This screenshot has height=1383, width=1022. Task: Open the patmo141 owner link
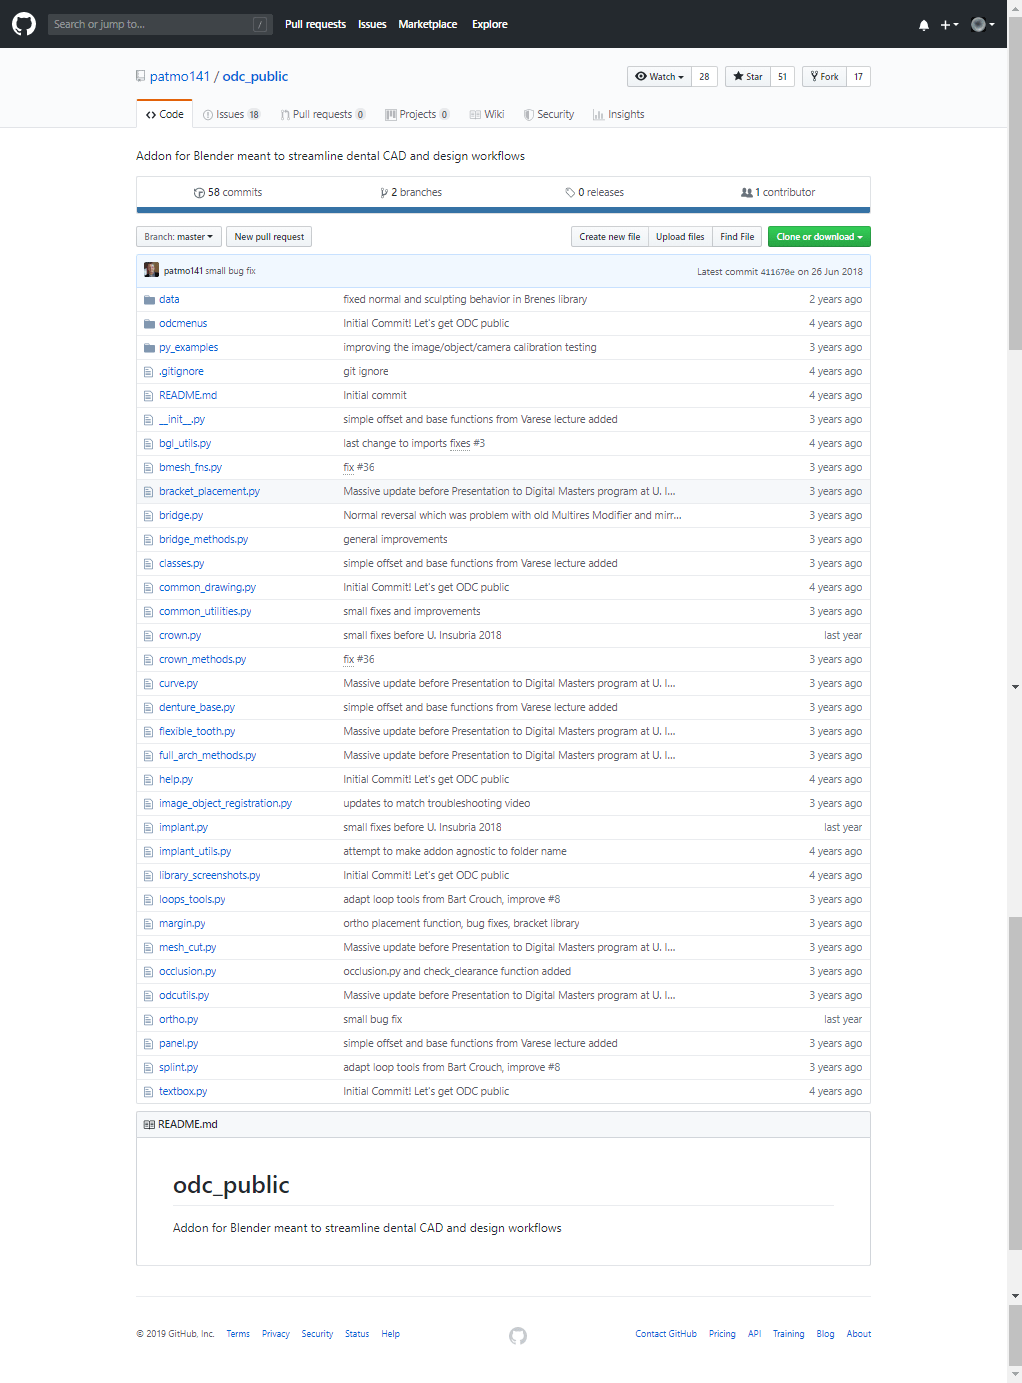[x=180, y=76]
